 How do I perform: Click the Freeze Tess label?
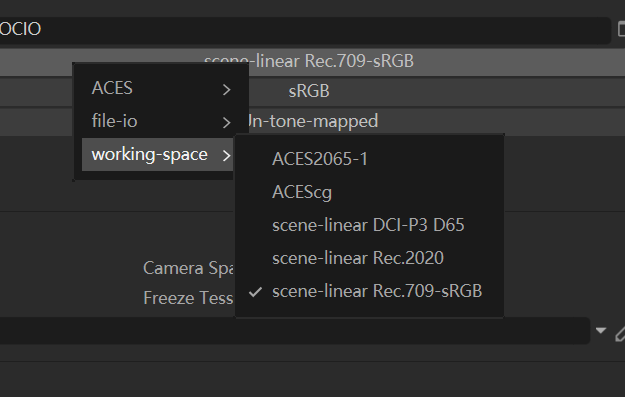click(188, 298)
